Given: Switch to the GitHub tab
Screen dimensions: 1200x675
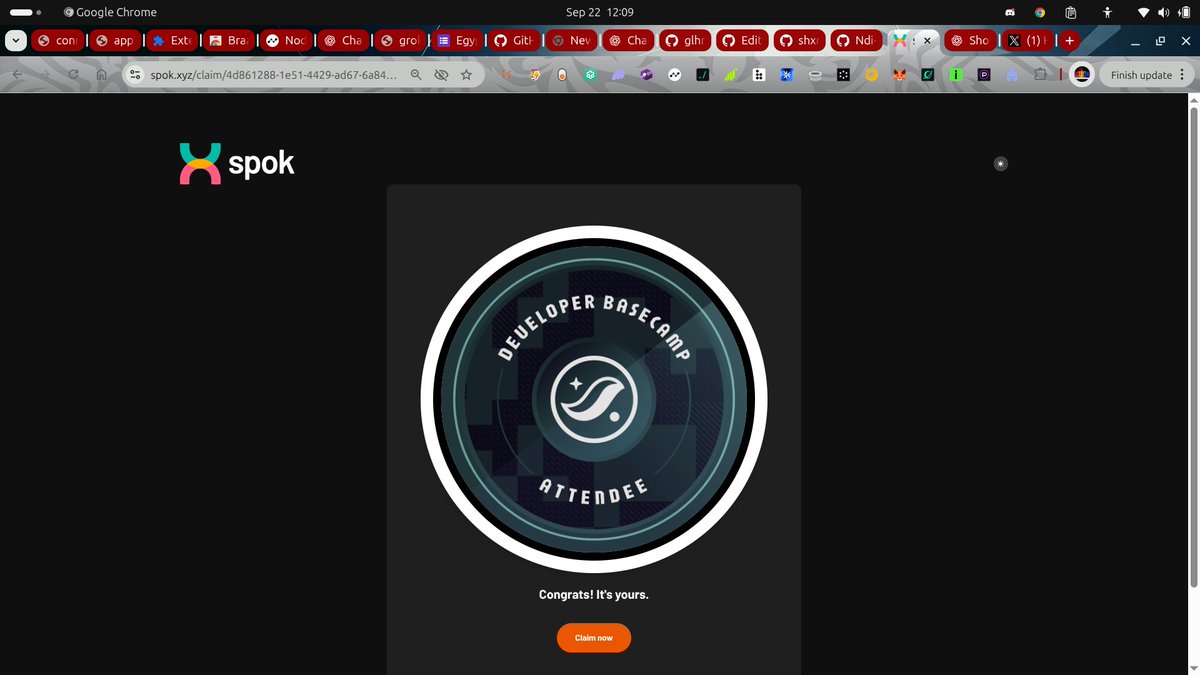Looking at the screenshot, I should click(513, 41).
